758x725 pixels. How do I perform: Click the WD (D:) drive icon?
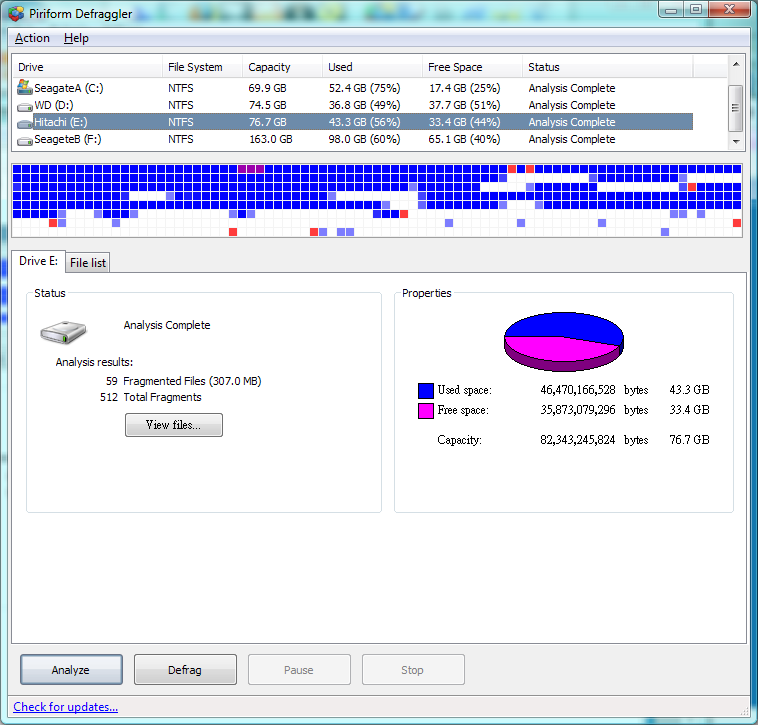tap(25, 106)
